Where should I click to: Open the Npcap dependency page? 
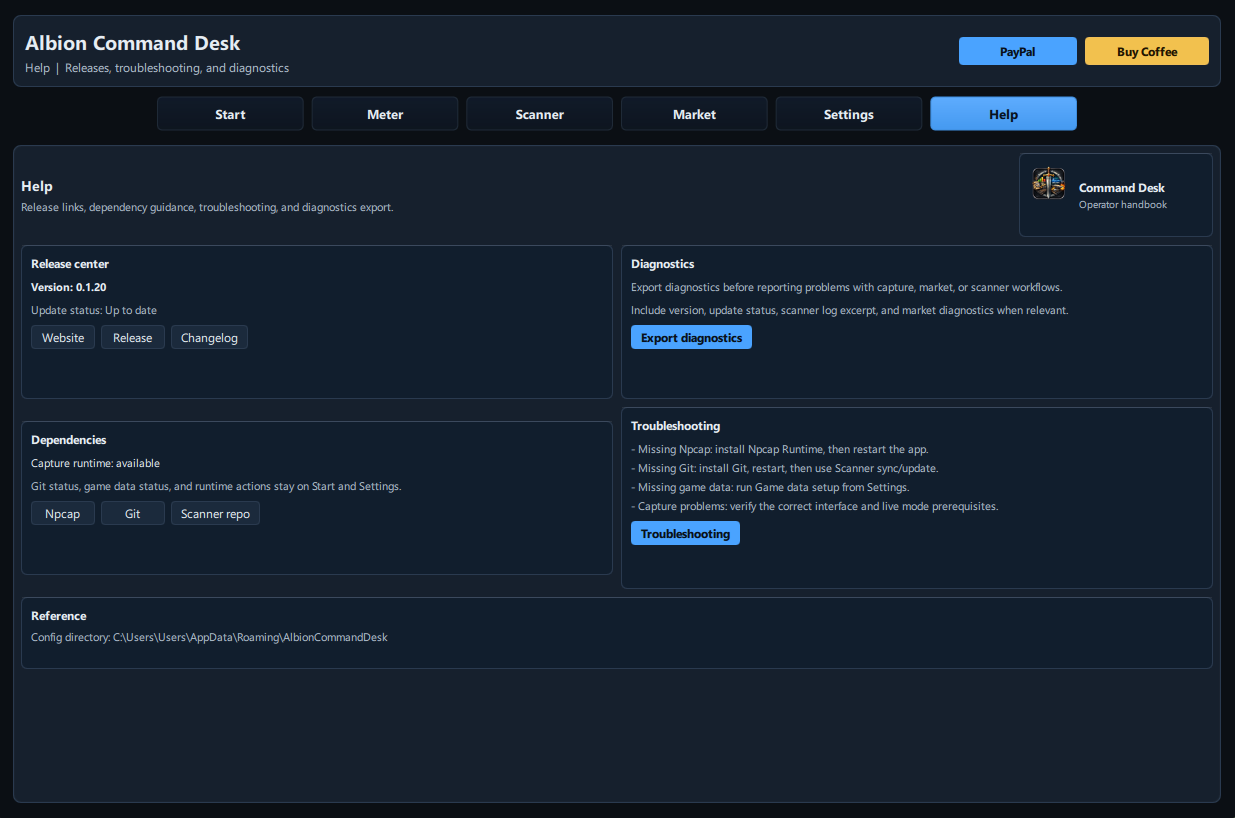tap(62, 513)
